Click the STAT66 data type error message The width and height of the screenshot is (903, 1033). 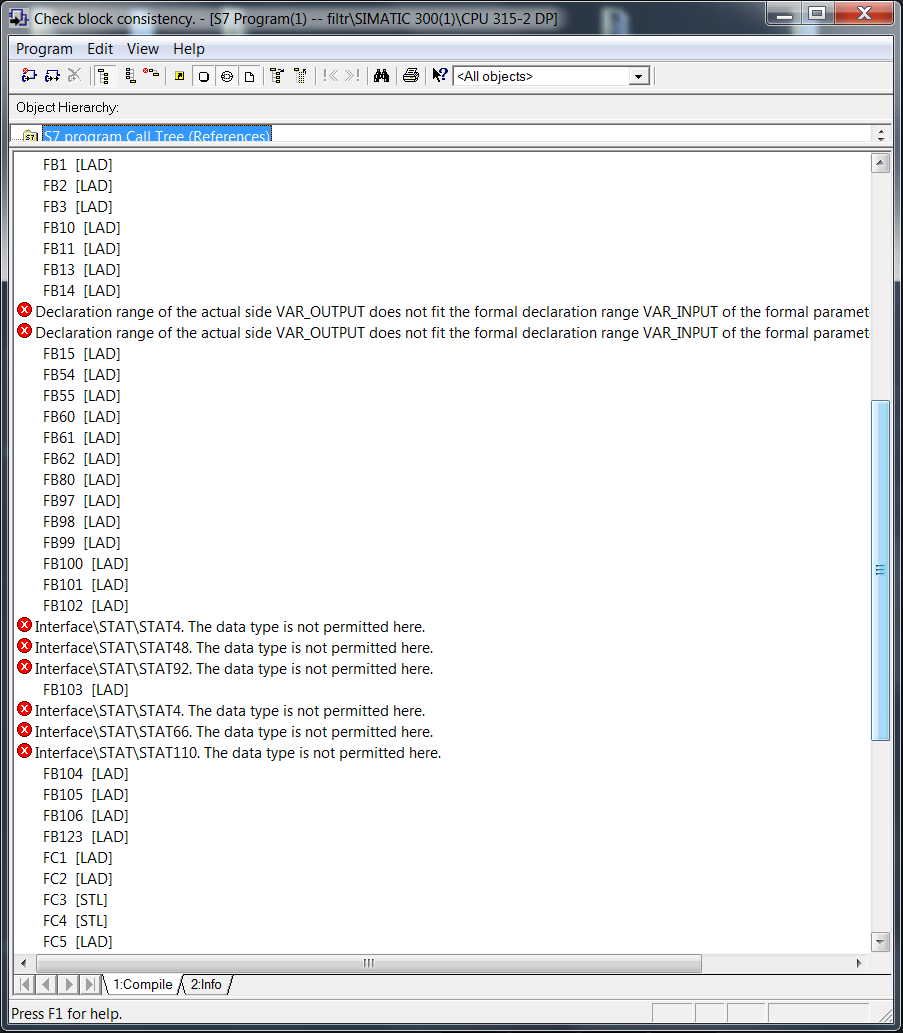234,732
